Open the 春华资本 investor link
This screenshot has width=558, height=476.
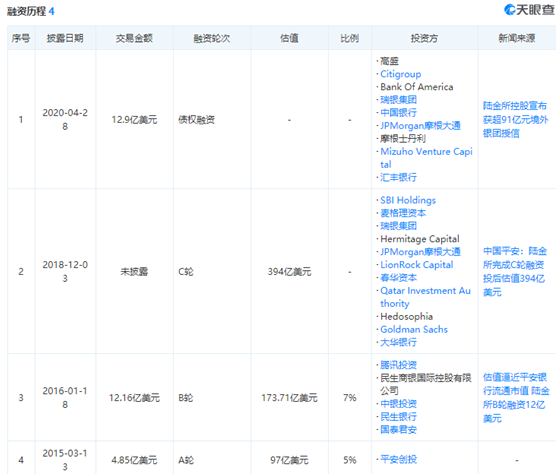(398, 277)
